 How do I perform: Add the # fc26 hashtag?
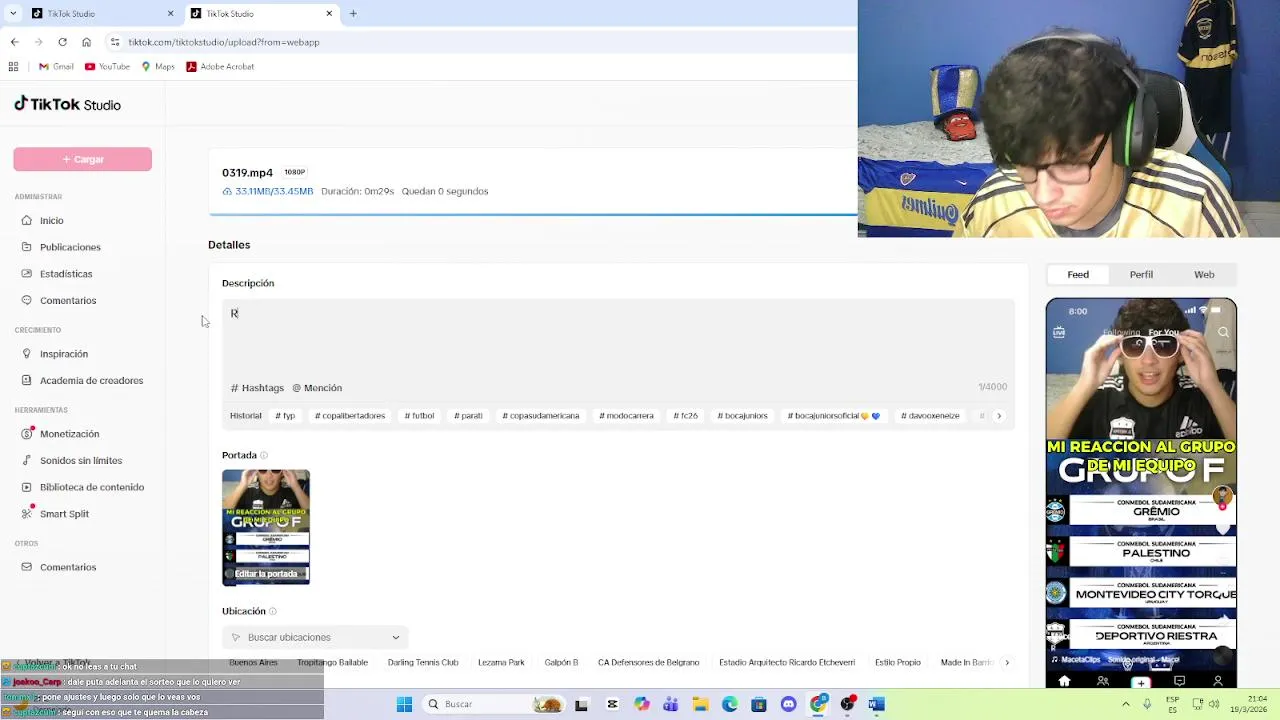tap(685, 416)
